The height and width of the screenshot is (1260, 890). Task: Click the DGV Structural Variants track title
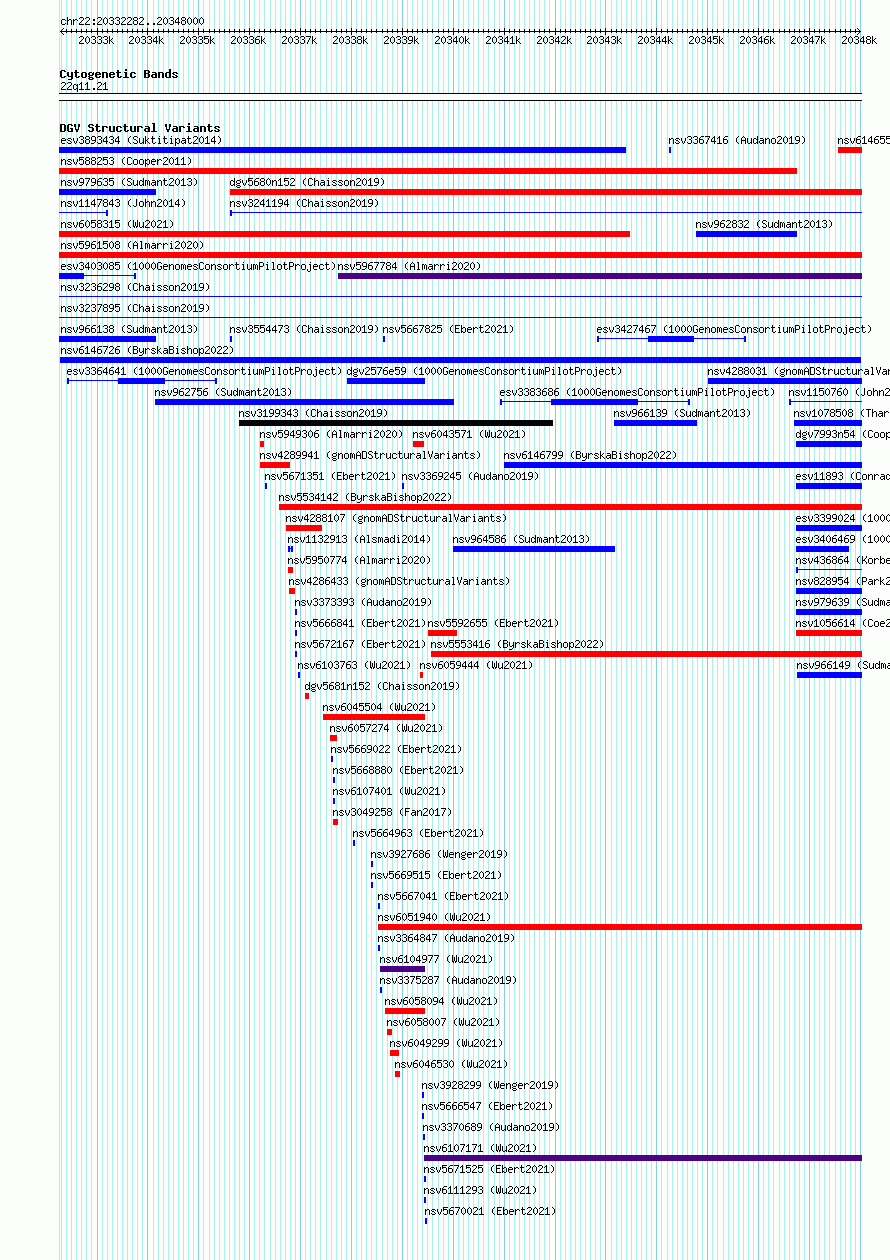point(140,129)
